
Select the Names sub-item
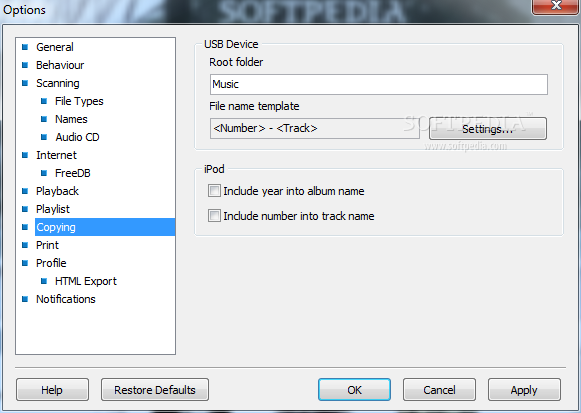(71, 119)
